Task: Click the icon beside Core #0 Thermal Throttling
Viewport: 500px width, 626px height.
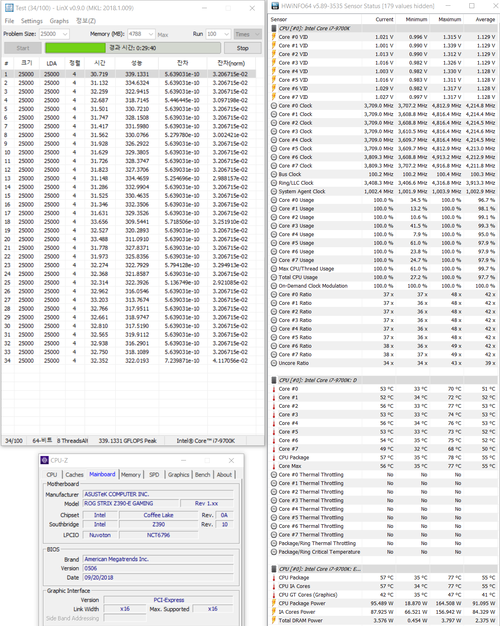Action: pyautogui.click(x=274, y=475)
